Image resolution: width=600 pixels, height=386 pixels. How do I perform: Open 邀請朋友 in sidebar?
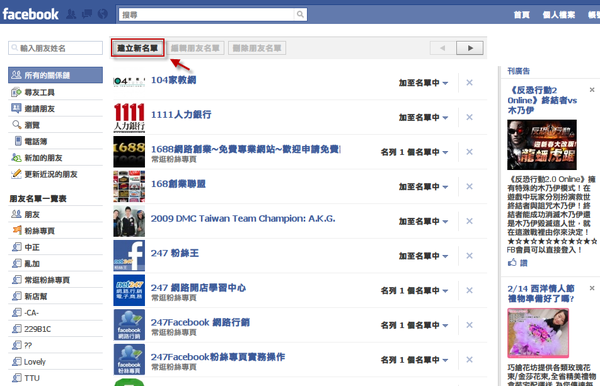pos(55,109)
